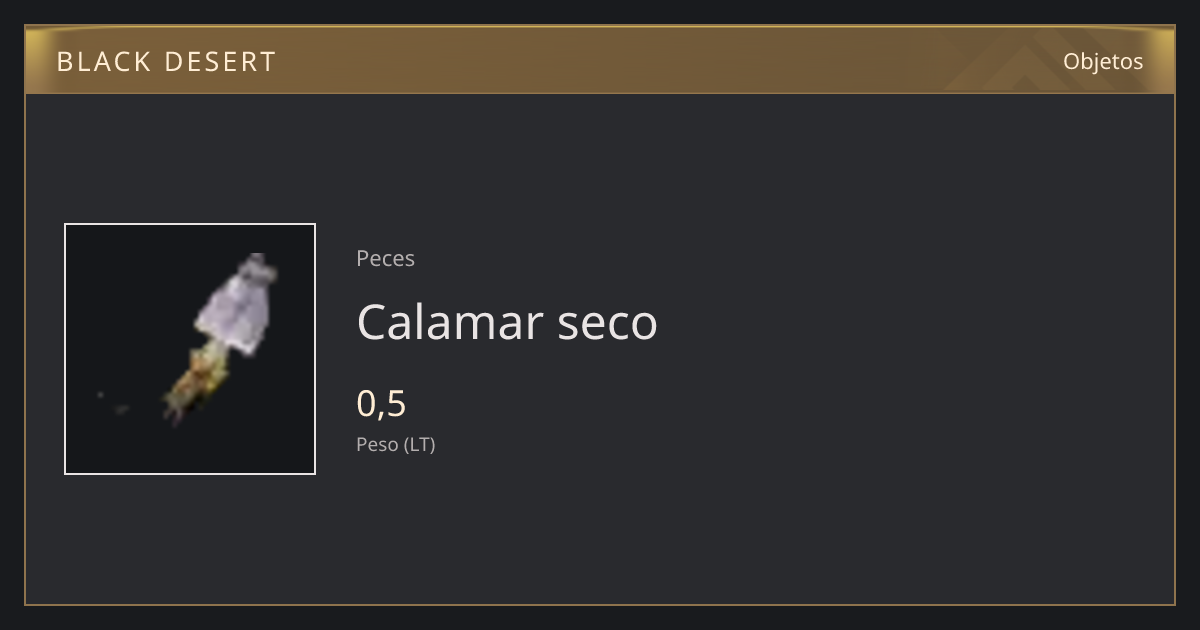This screenshot has width=1200, height=630.
Task: Click the 0,5 weight value
Action: (381, 403)
